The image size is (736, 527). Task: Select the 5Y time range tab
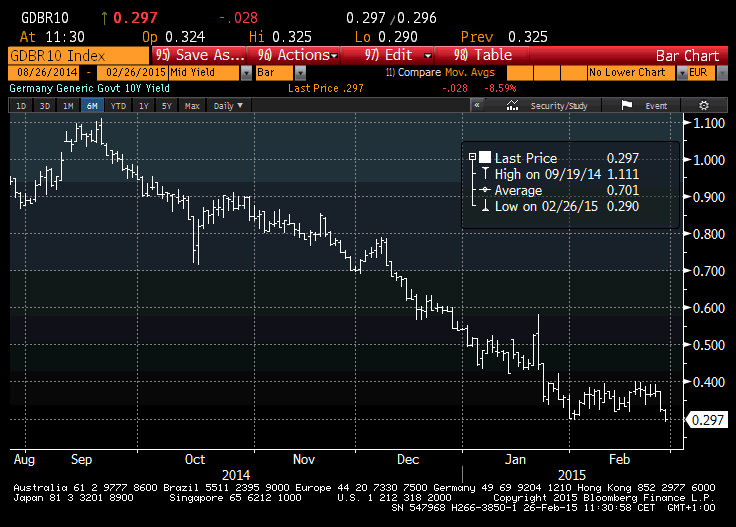(167, 106)
